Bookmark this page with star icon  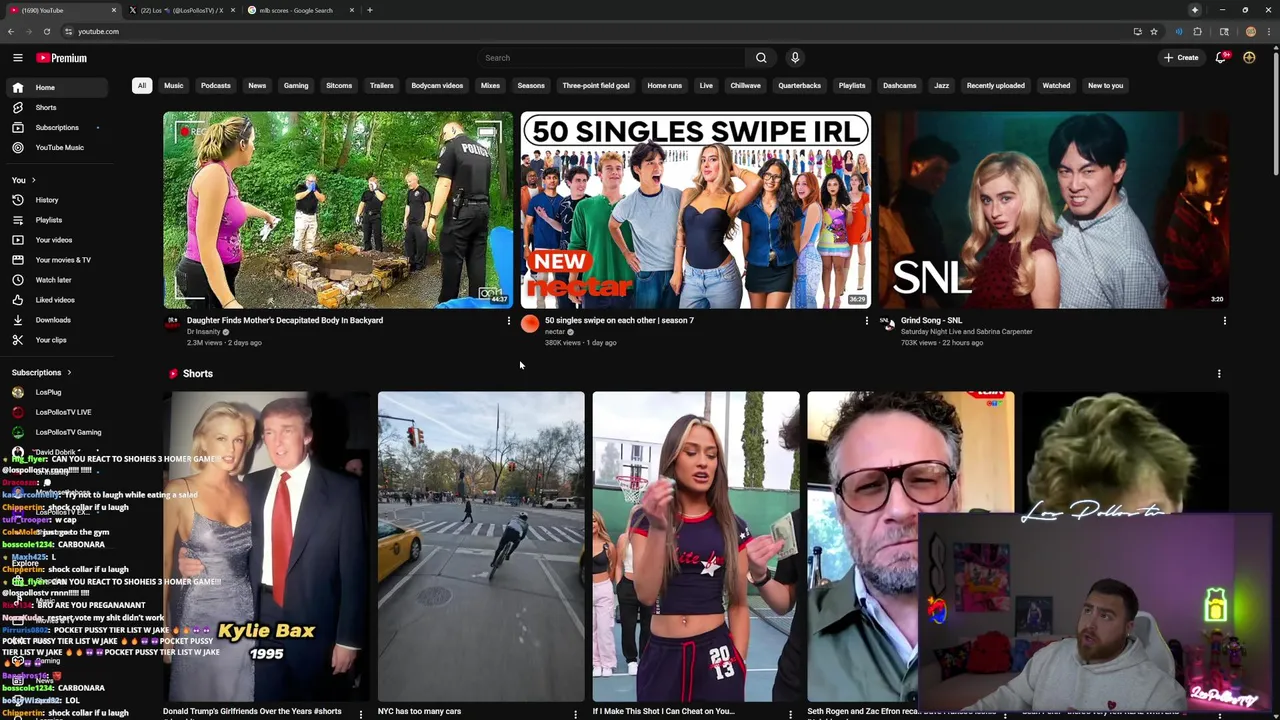(x=1154, y=31)
